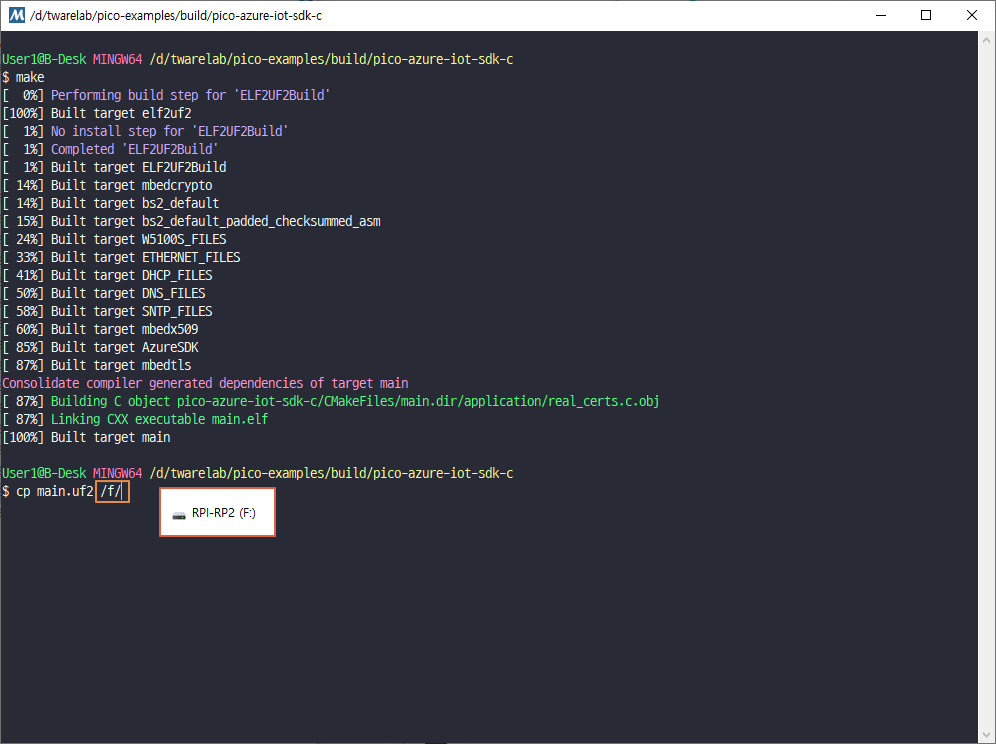Screen dimensions: 996x744
Task: Click the 'Built target ELF2UF2Build' line
Action: coord(114,167)
